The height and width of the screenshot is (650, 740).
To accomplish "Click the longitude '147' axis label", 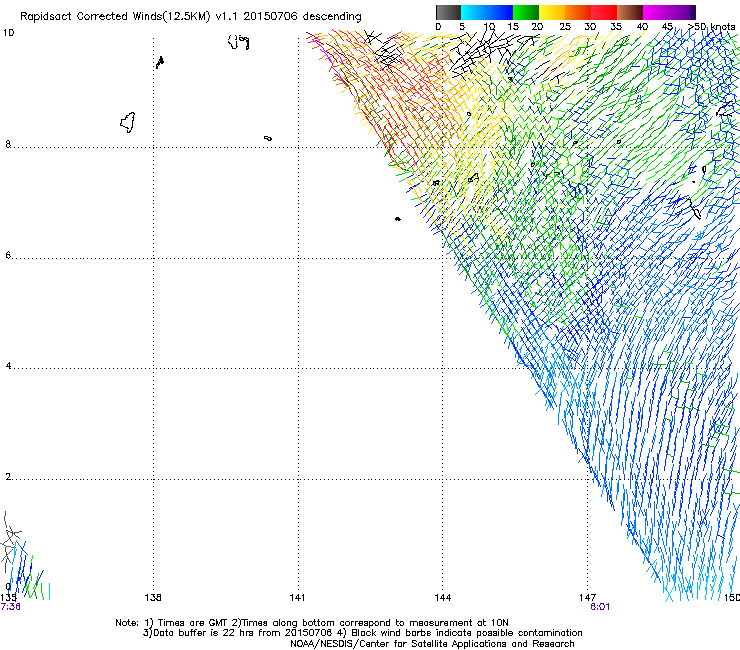I will (588, 598).
